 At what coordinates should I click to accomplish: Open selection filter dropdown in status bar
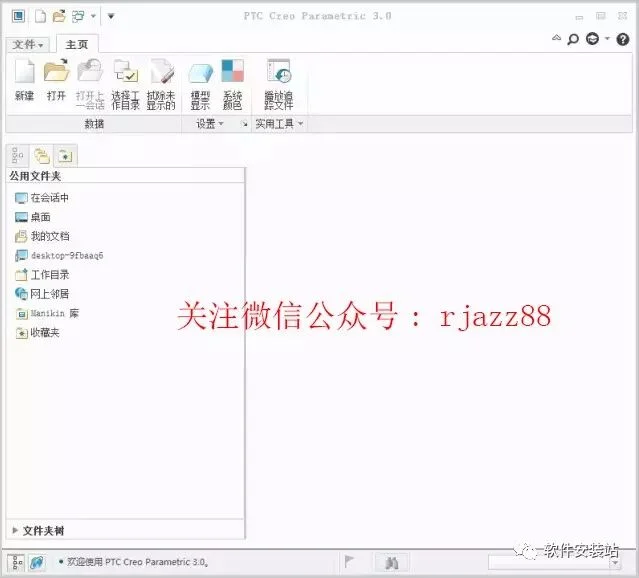615,563
